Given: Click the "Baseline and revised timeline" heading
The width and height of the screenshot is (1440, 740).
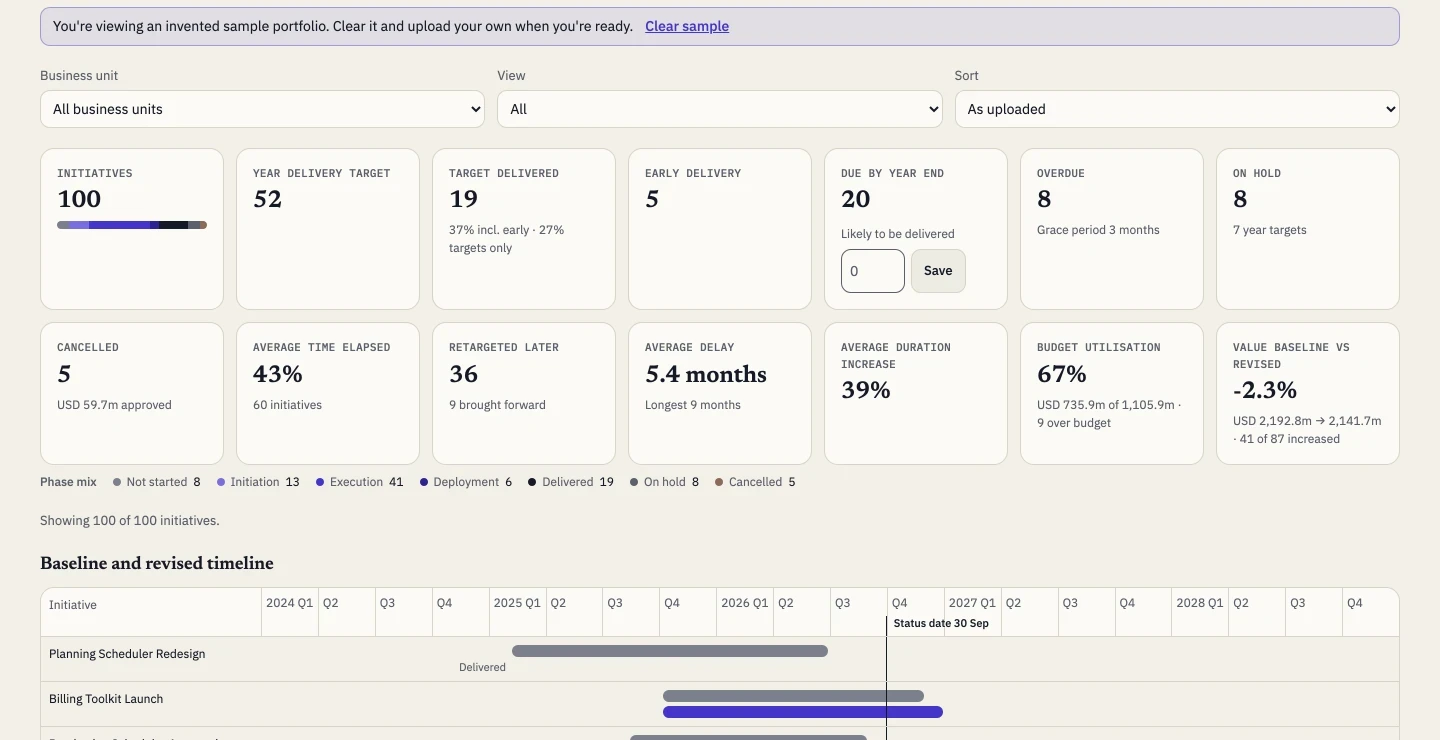Looking at the screenshot, I should click(x=157, y=563).
